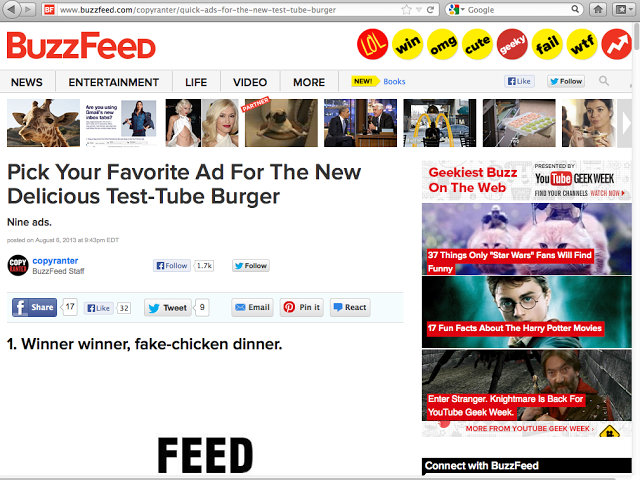This screenshot has width=640, height=480.
Task: Click the Pin it button
Action: (x=302, y=307)
